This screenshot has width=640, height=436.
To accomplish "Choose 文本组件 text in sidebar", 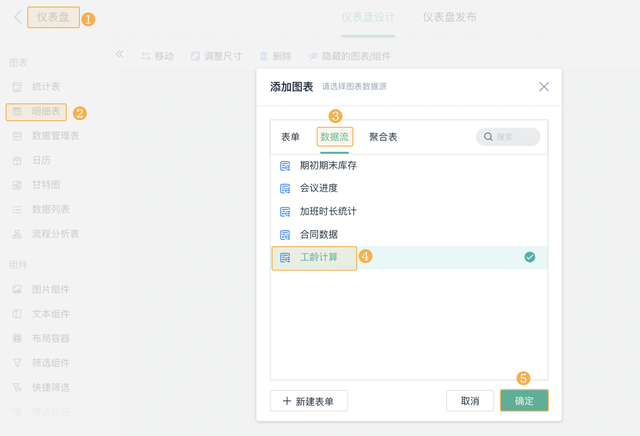I will click(x=51, y=314).
